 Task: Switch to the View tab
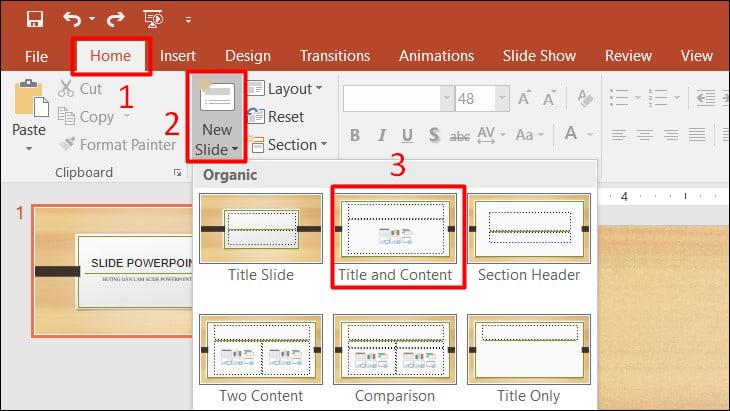click(696, 56)
